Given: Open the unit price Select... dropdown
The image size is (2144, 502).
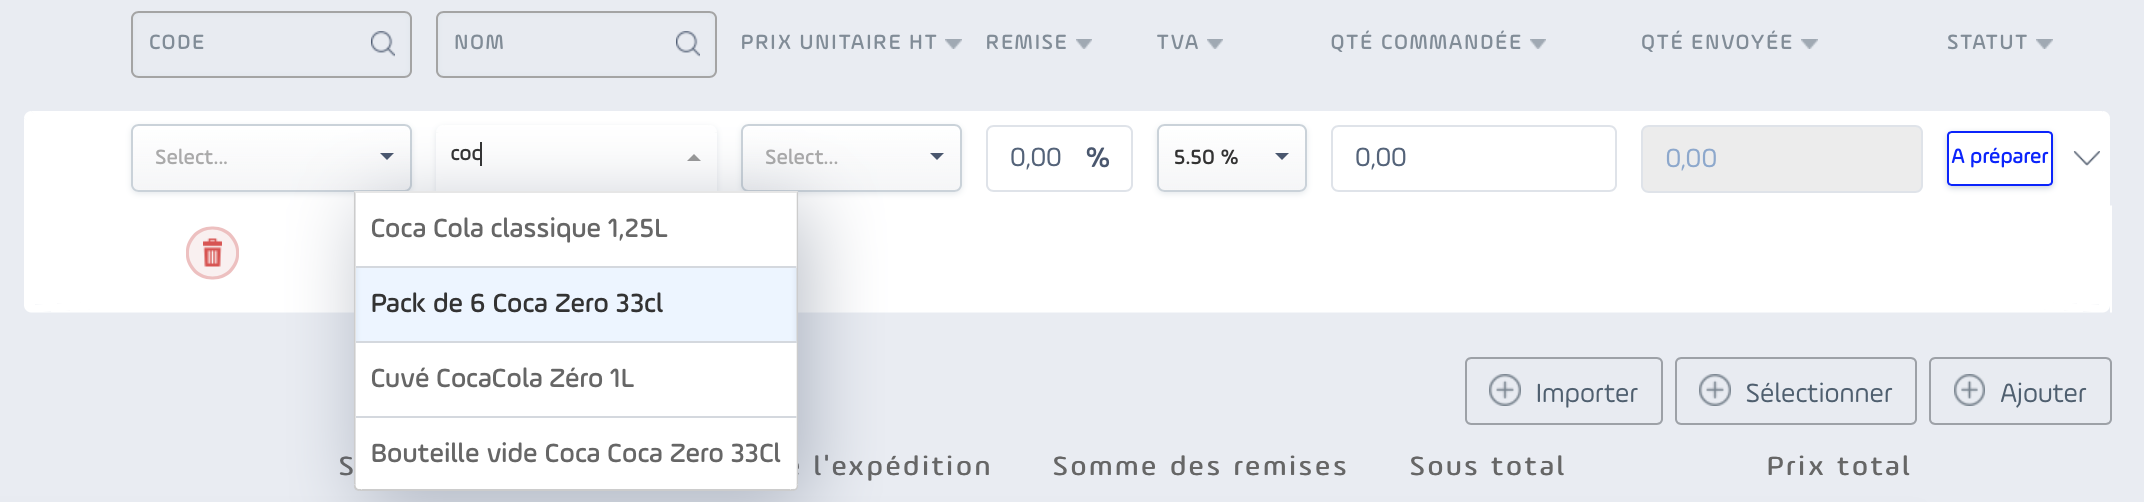Looking at the screenshot, I should point(851,158).
